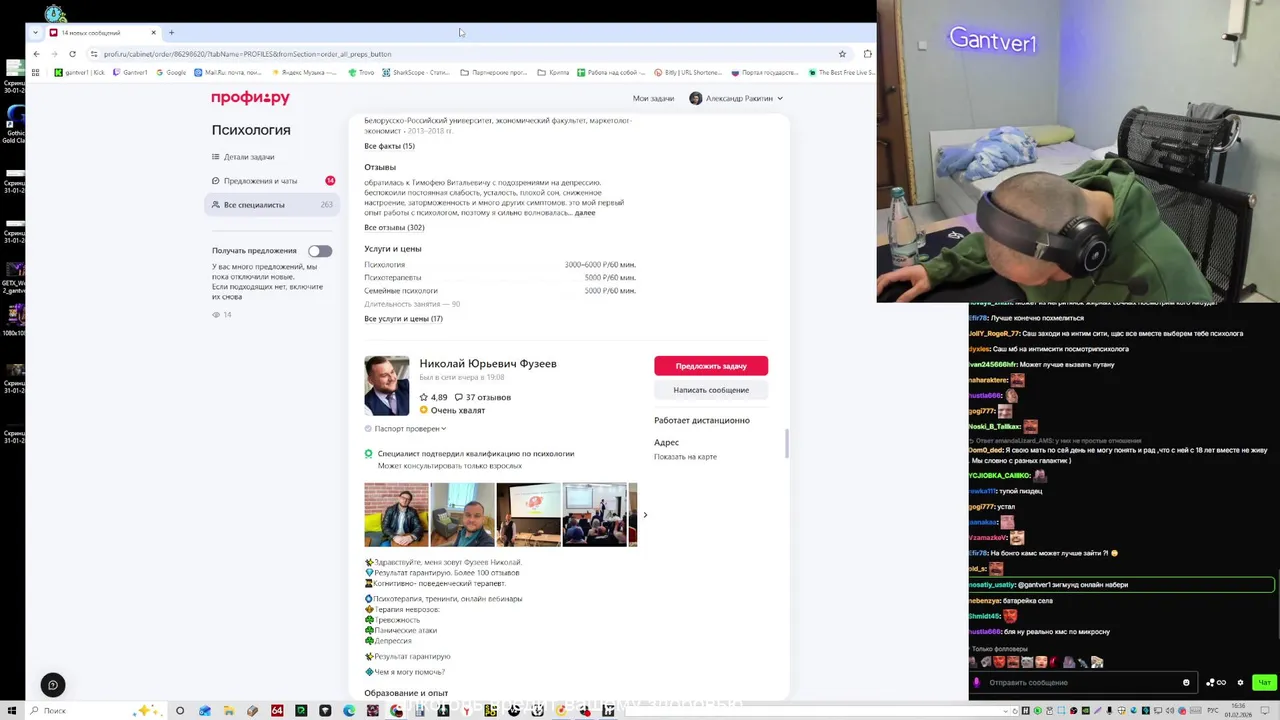Click the page vertical scrollbar
Viewport: 1280px width, 720px height.
pos(787,443)
